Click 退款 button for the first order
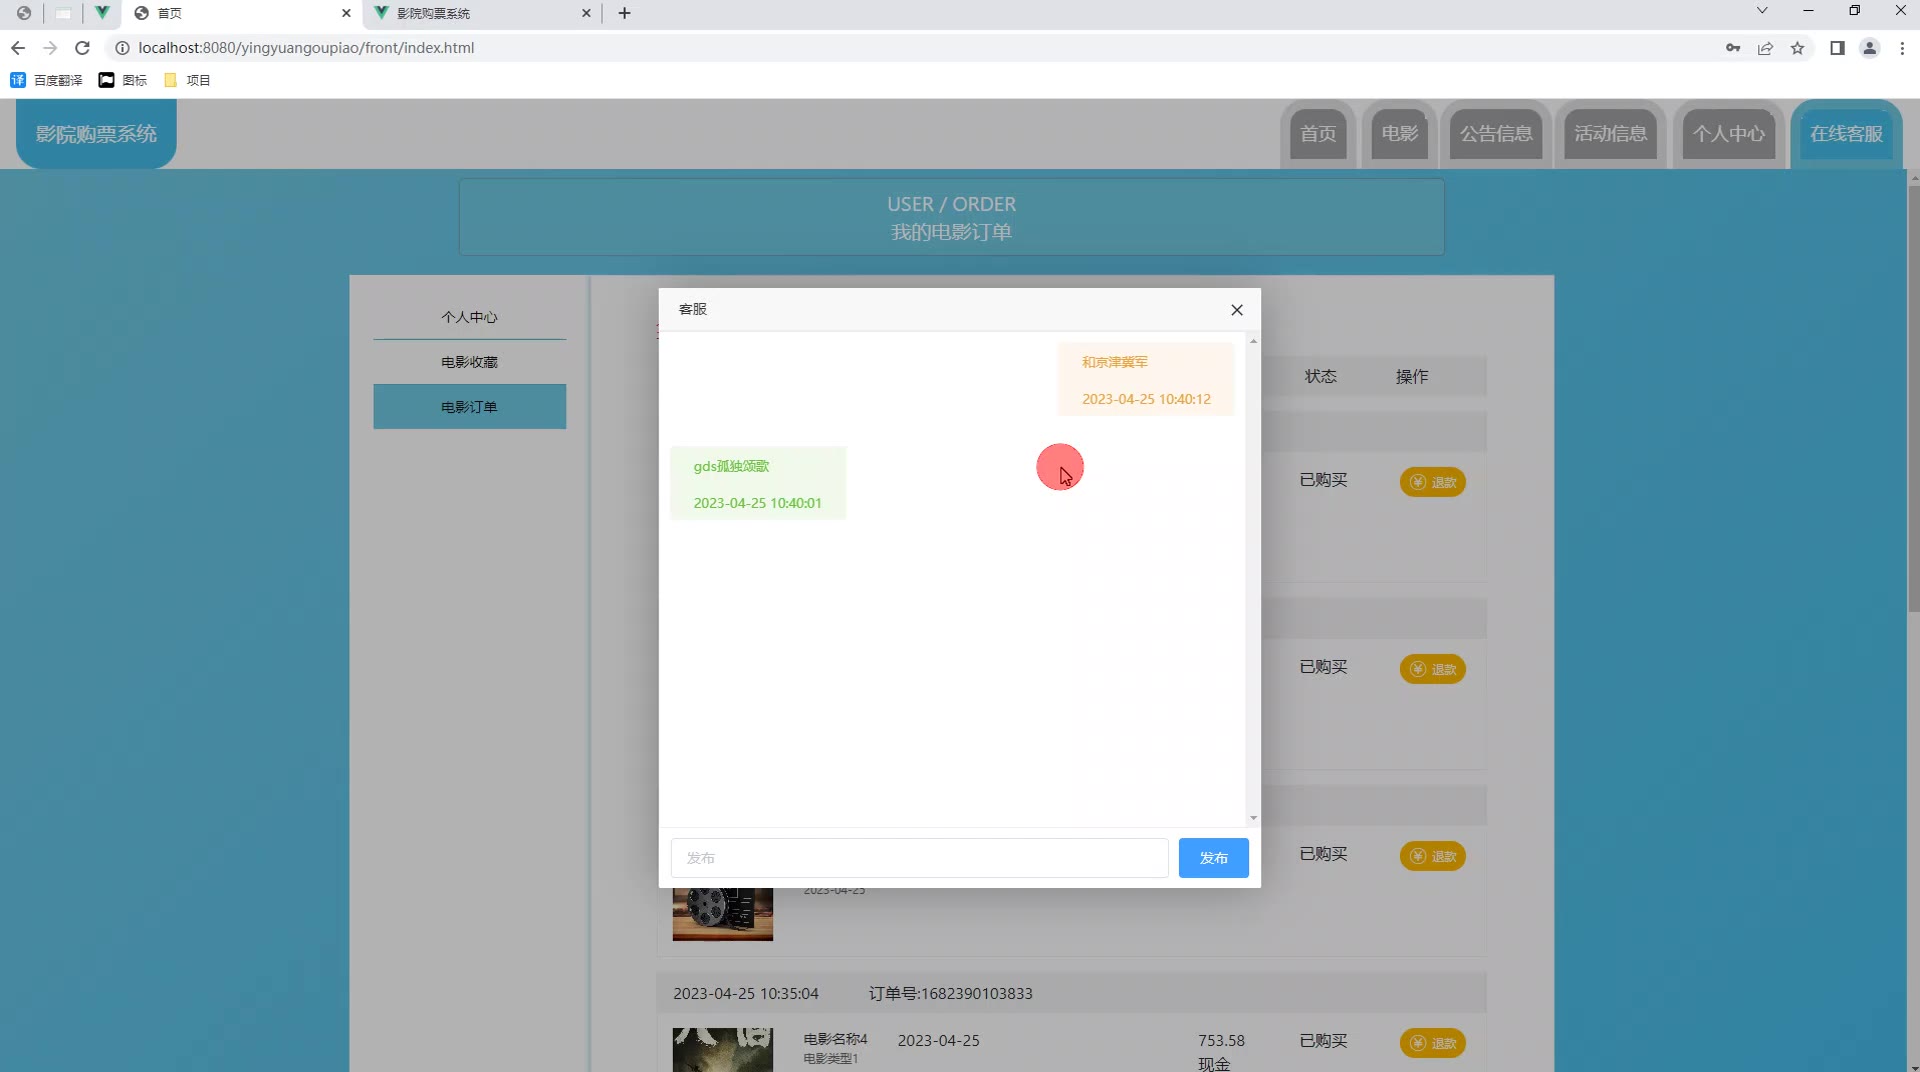The height and width of the screenshot is (1072, 1920). tap(1433, 482)
